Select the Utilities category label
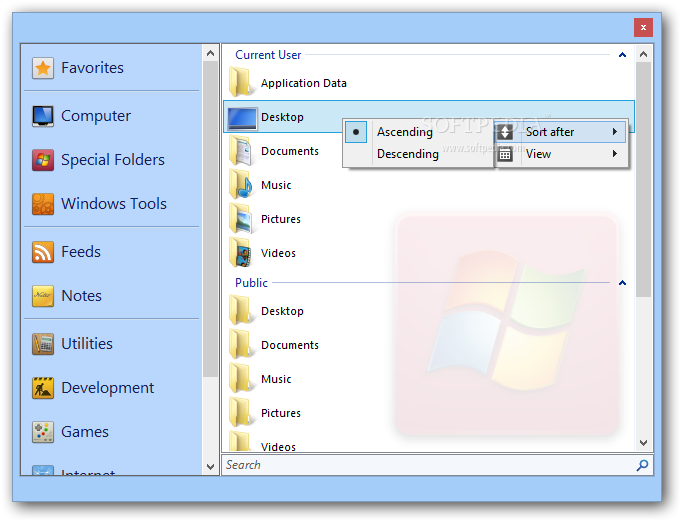682x522 pixels. click(87, 344)
